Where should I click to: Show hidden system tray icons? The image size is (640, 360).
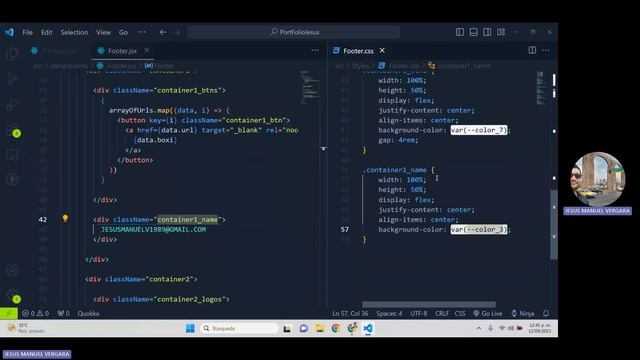[479, 328]
